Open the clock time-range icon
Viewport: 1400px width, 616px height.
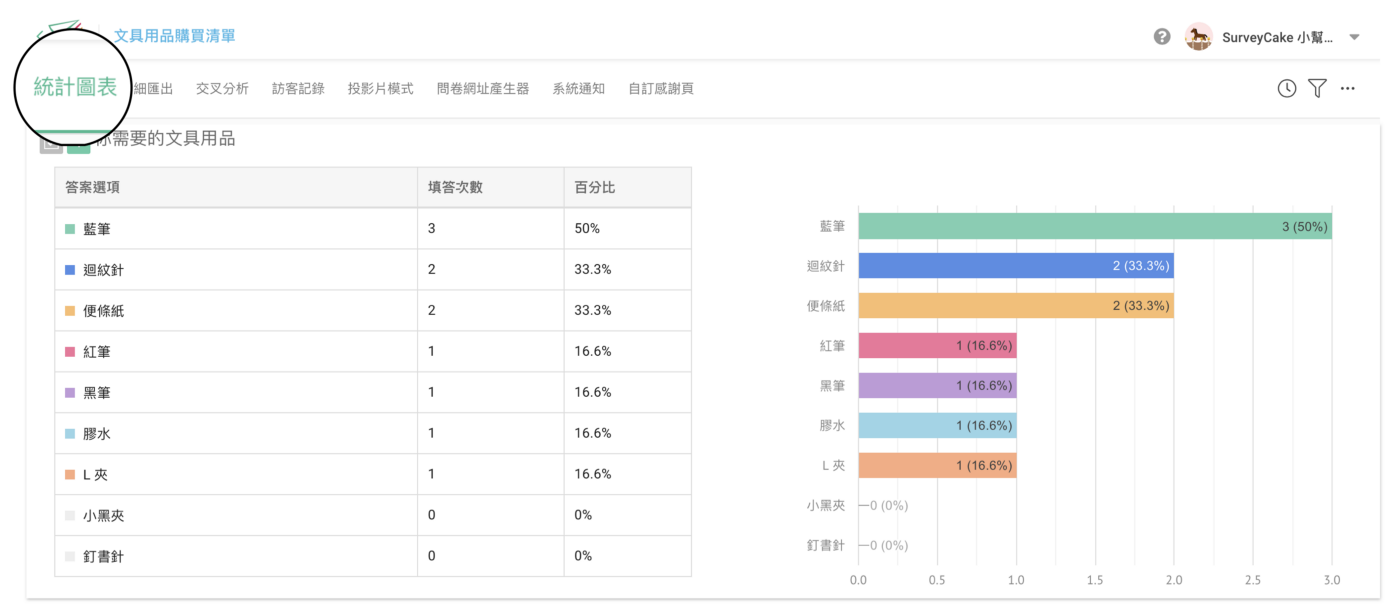coord(1287,89)
